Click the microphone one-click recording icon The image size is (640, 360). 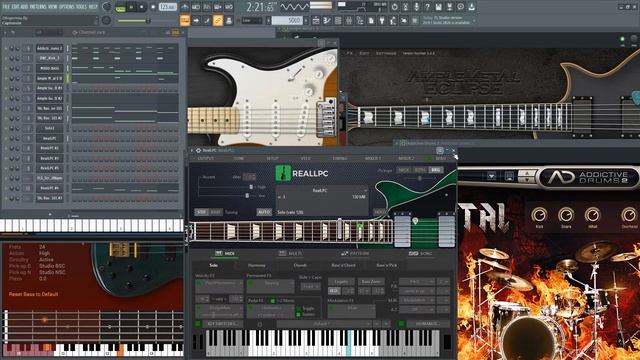tap(416, 7)
